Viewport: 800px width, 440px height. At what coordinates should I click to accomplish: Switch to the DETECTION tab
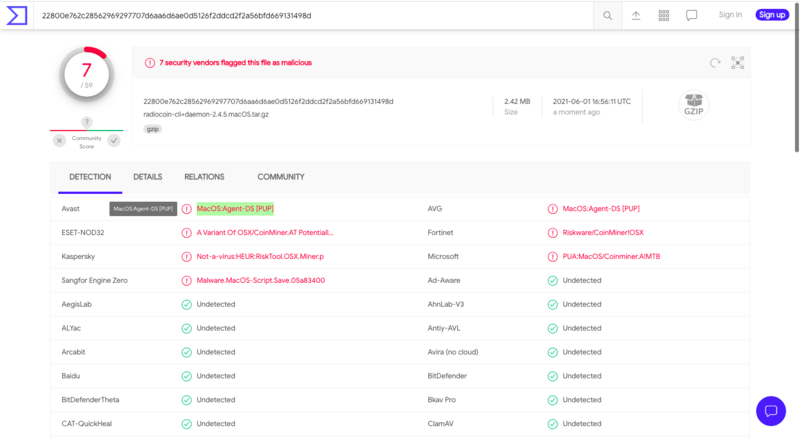tap(90, 177)
